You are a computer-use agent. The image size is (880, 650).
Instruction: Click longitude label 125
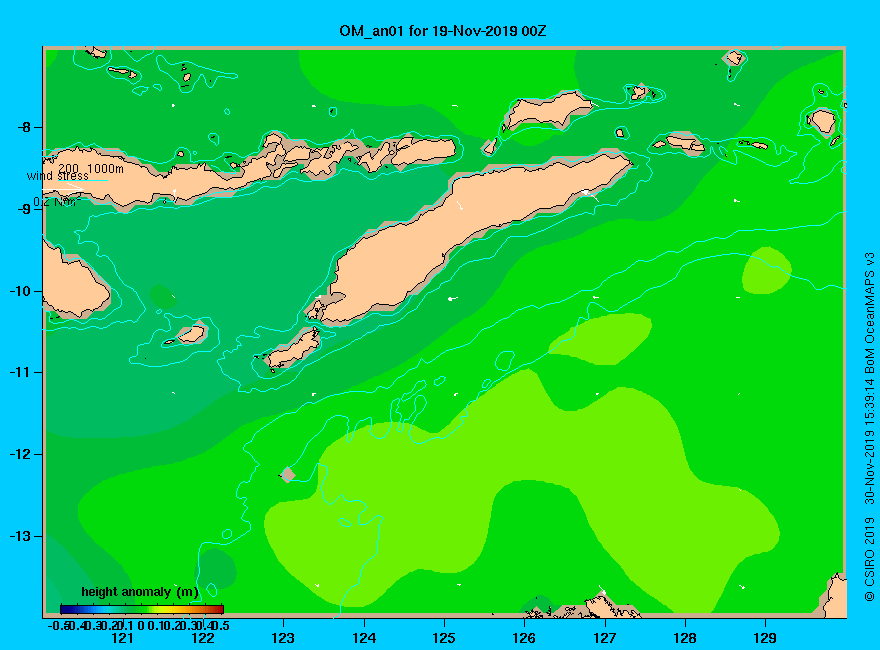pyautogui.click(x=444, y=638)
